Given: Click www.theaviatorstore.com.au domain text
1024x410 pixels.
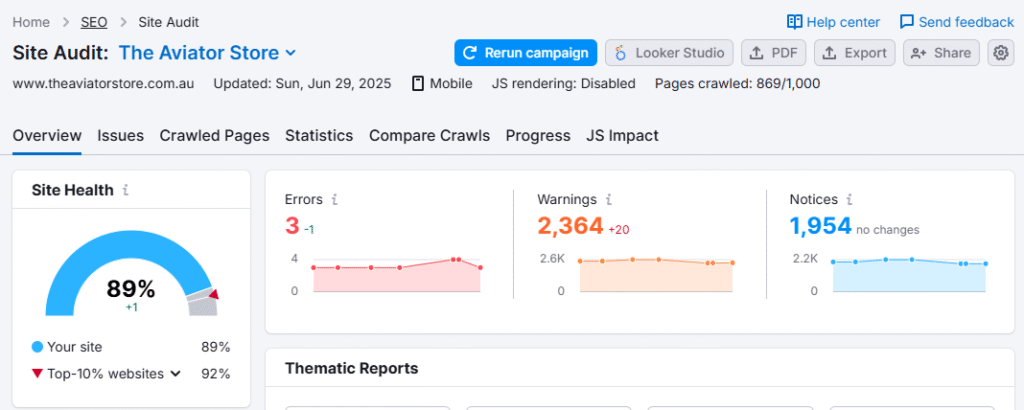Looking at the screenshot, I should click(103, 84).
